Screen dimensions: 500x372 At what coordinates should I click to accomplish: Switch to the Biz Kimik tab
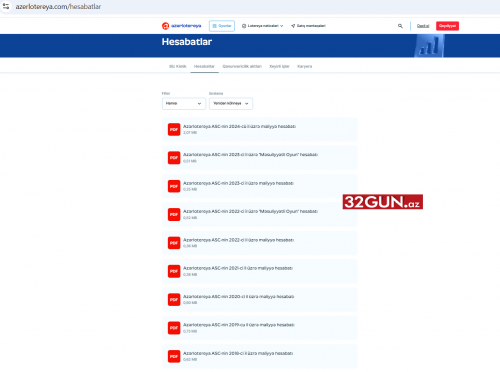(178, 66)
